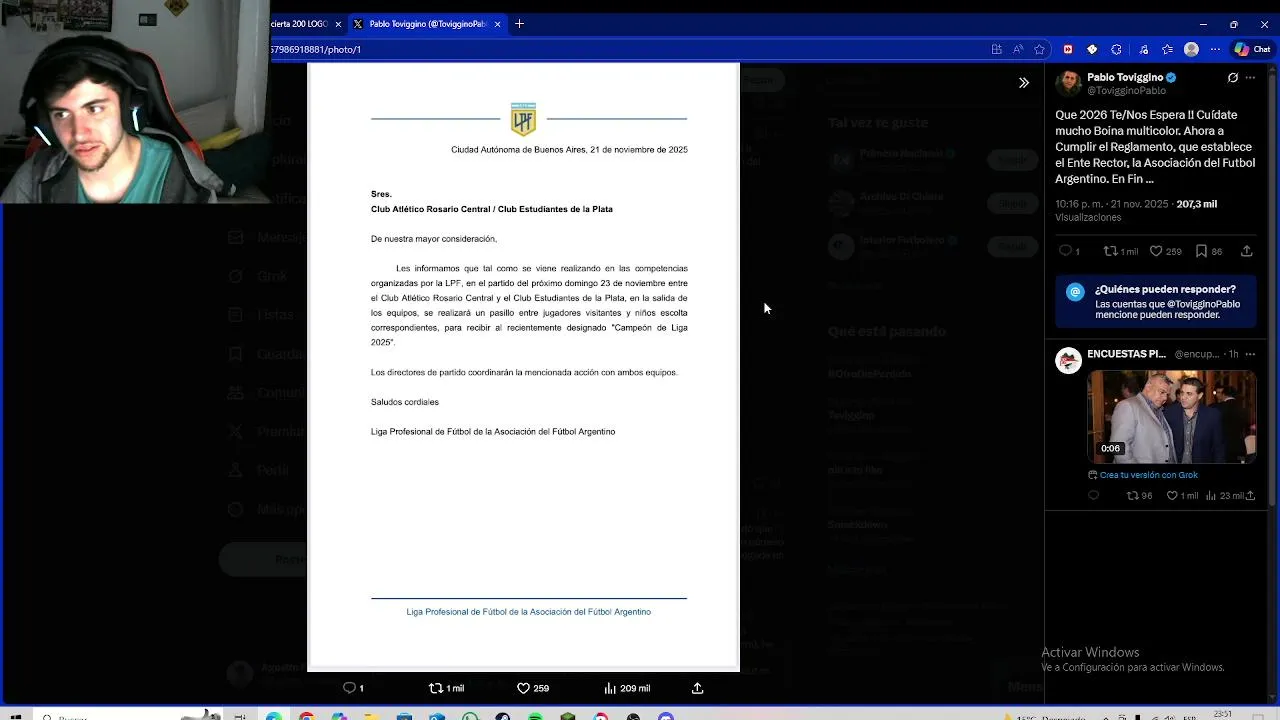
Task: Switch to the '200 LOGO' browser tab
Action: click(x=300, y=24)
